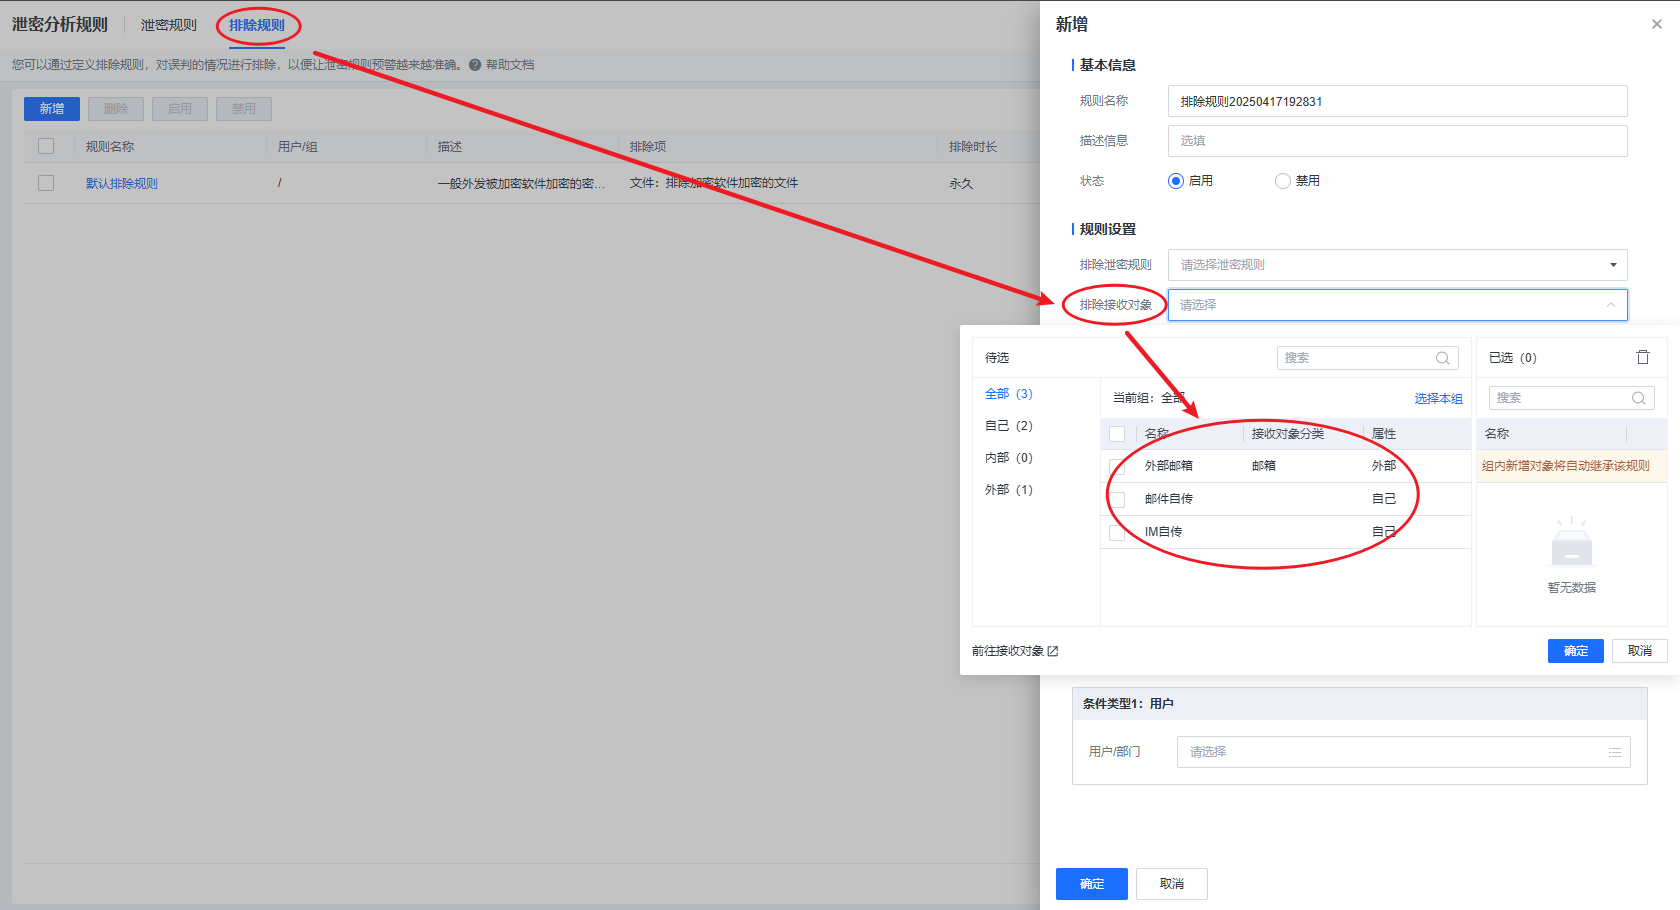The width and height of the screenshot is (1680, 910).
Task: Collapse the 排除接收对象 dropdown
Action: (x=1610, y=305)
